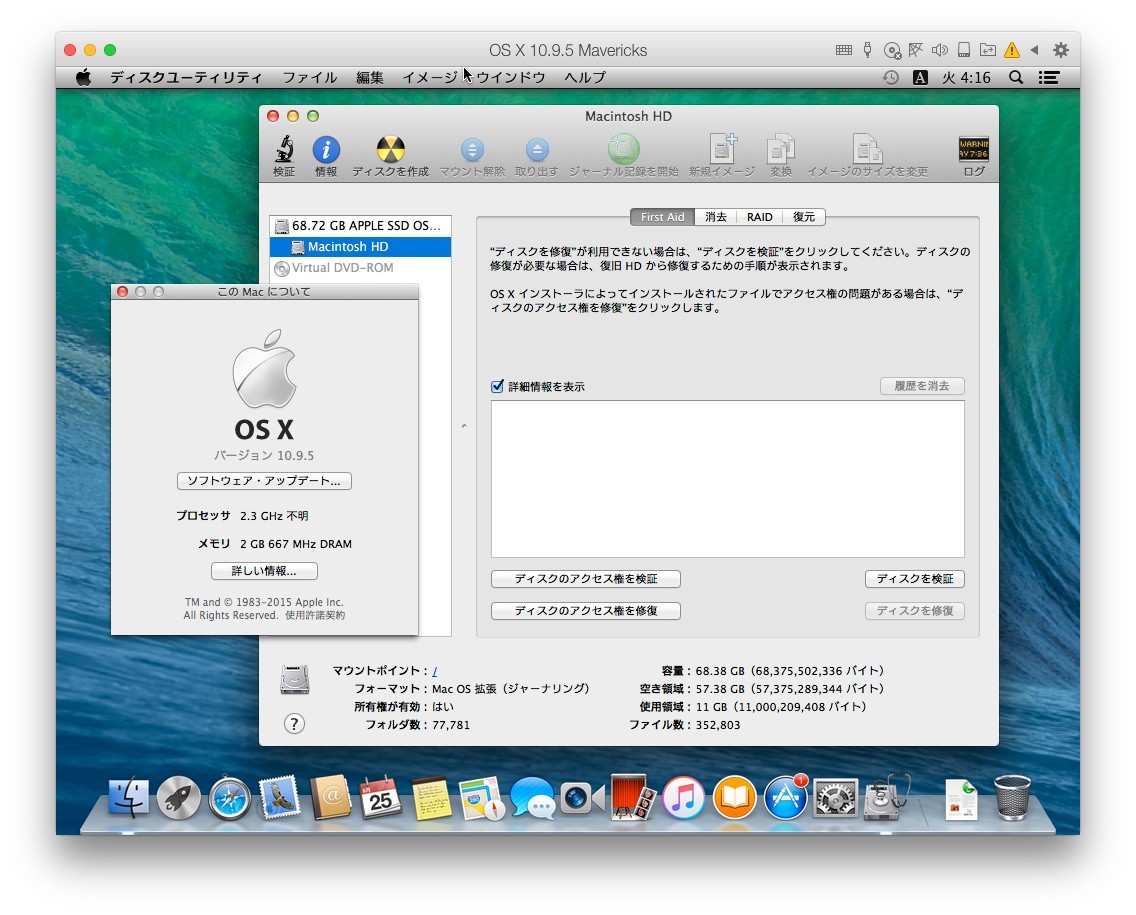The width and height of the screenshot is (1136, 915).
Task: Click ディスクのアクセス権を検証 button
Action: coord(585,579)
